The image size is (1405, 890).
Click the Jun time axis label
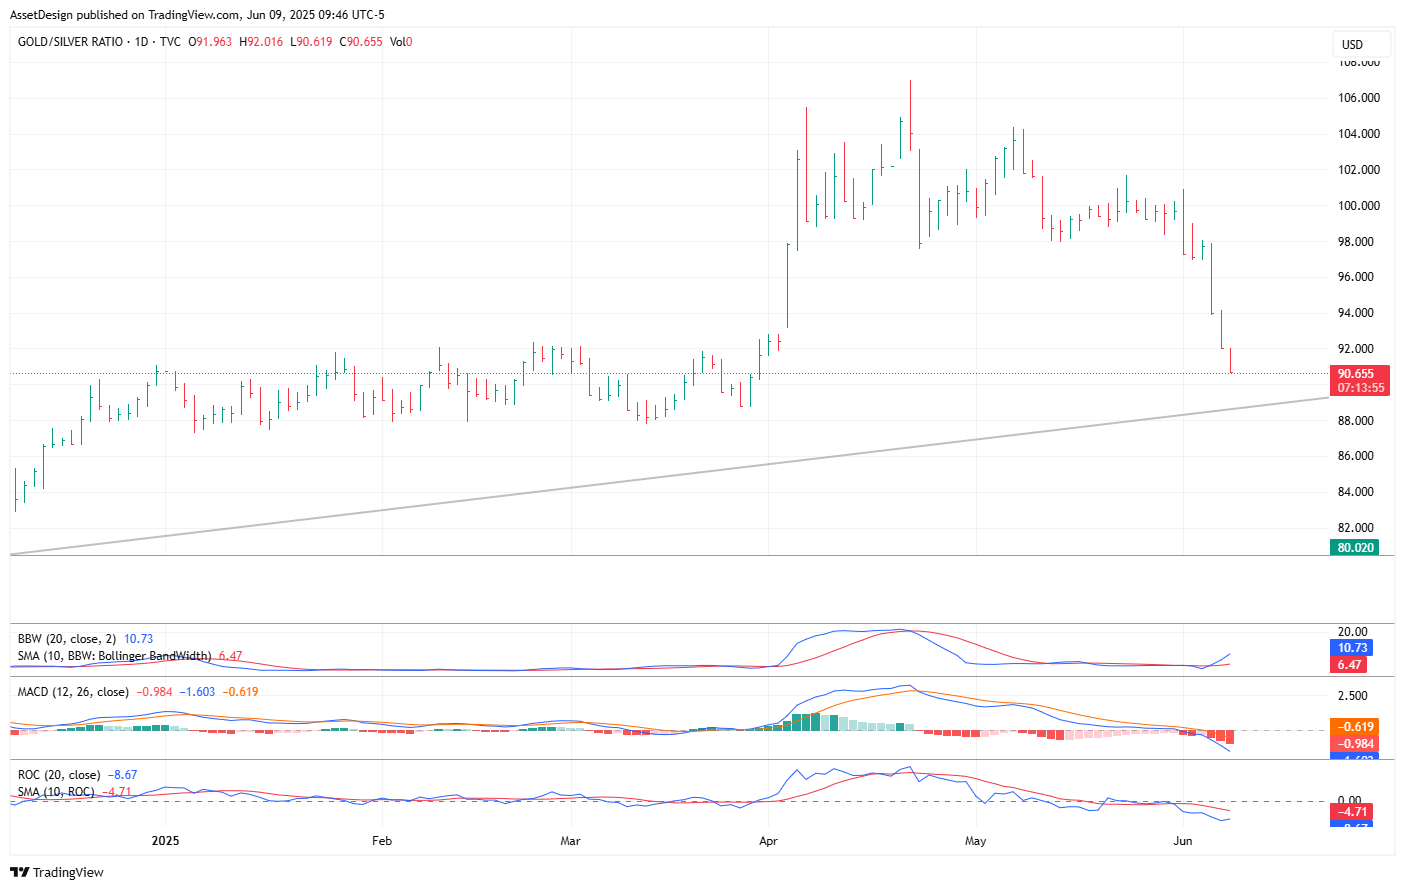[1183, 841]
